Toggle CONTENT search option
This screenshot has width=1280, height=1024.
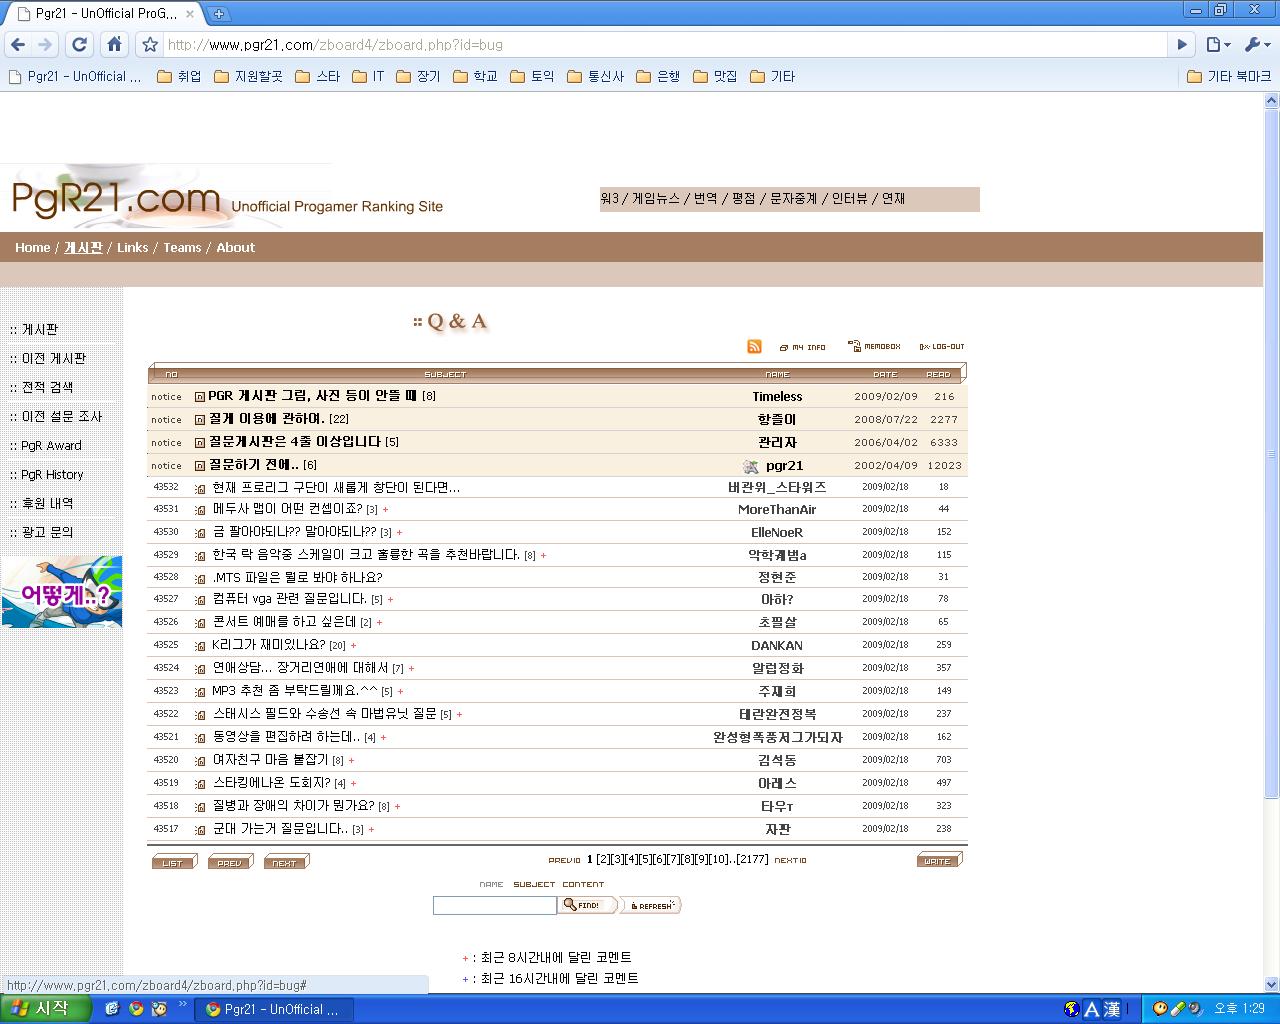tap(583, 884)
